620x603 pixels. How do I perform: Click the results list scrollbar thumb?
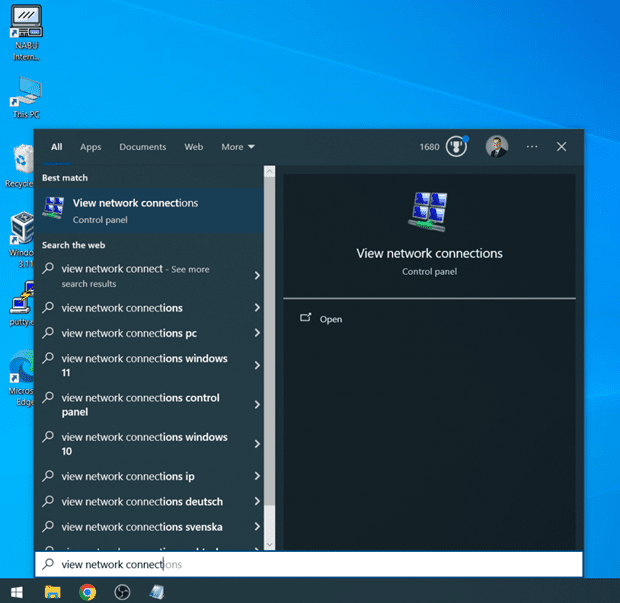pos(269,341)
